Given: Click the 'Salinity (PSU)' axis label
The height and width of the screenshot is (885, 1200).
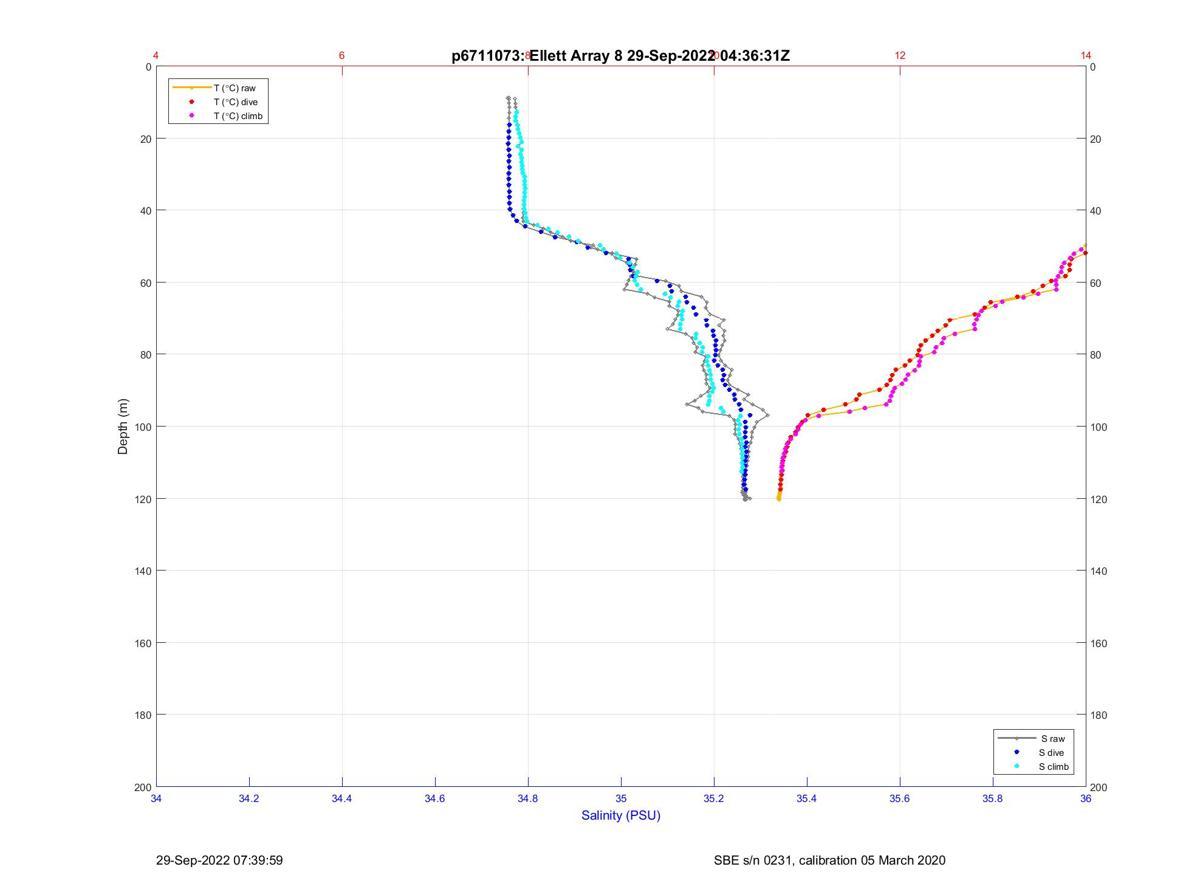Looking at the screenshot, I should [x=621, y=815].
